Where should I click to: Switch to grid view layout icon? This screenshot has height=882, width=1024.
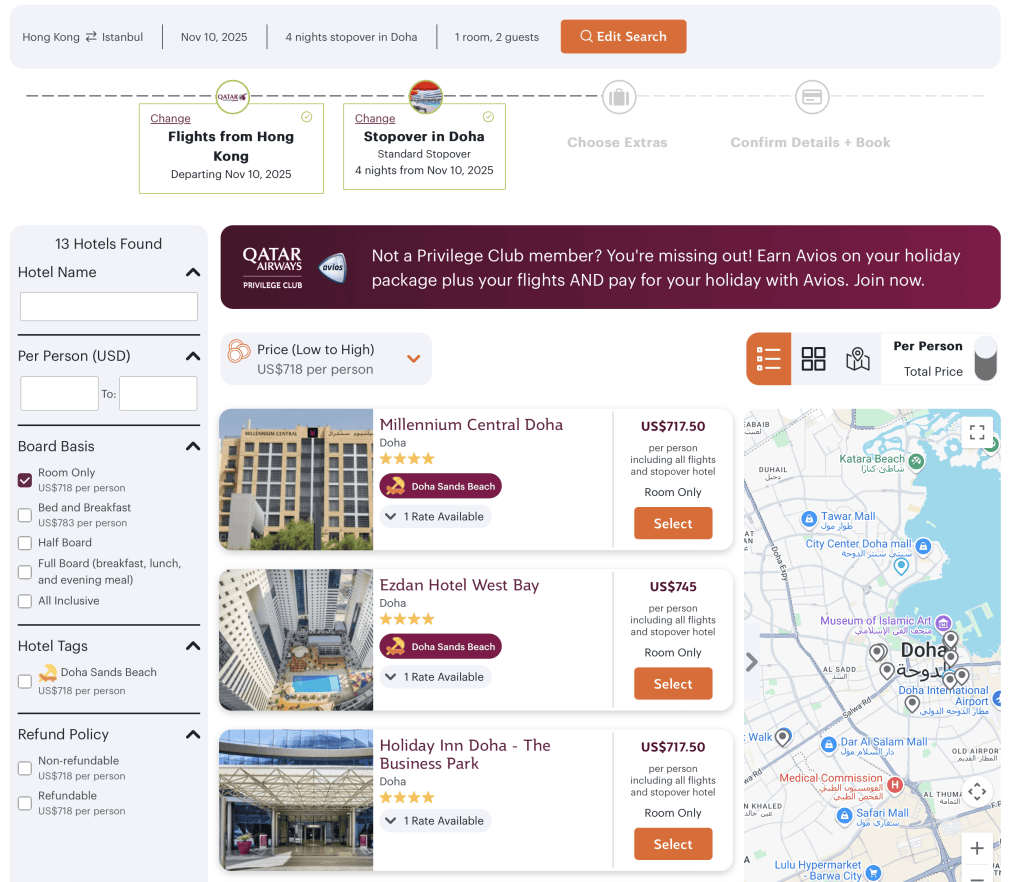click(814, 359)
